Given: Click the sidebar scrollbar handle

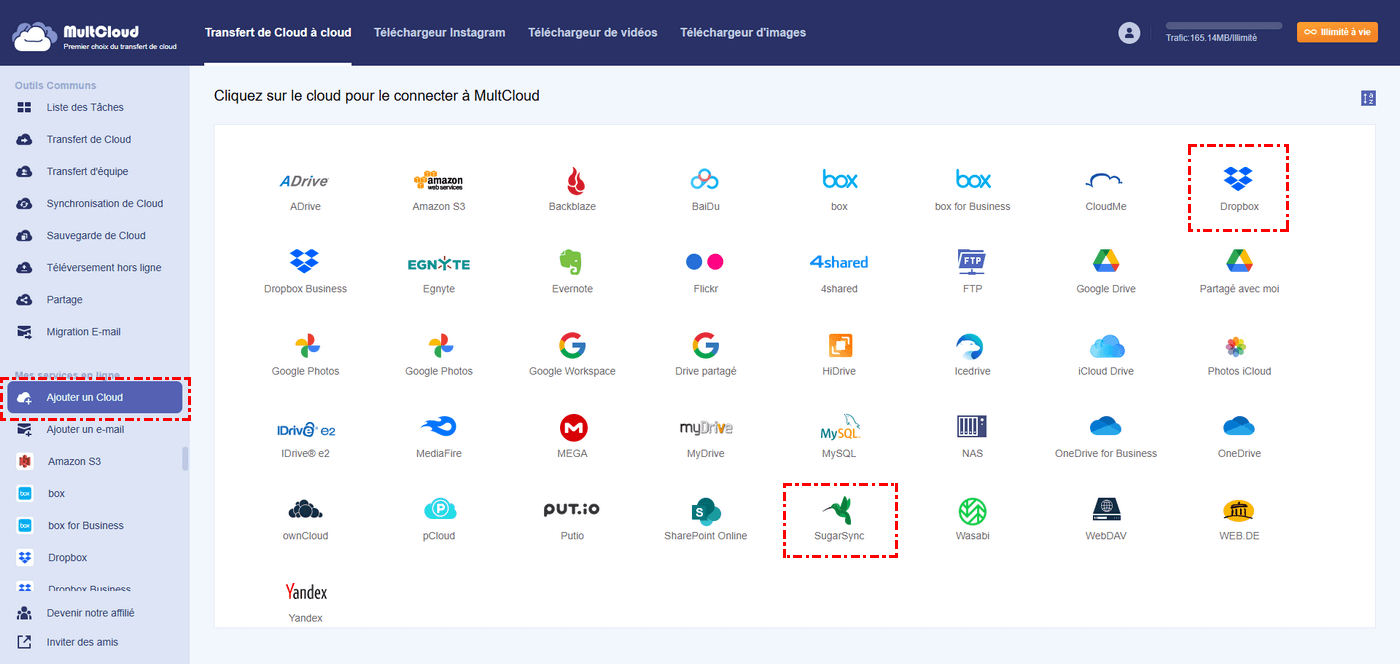Looking at the screenshot, I should pyautogui.click(x=185, y=458).
